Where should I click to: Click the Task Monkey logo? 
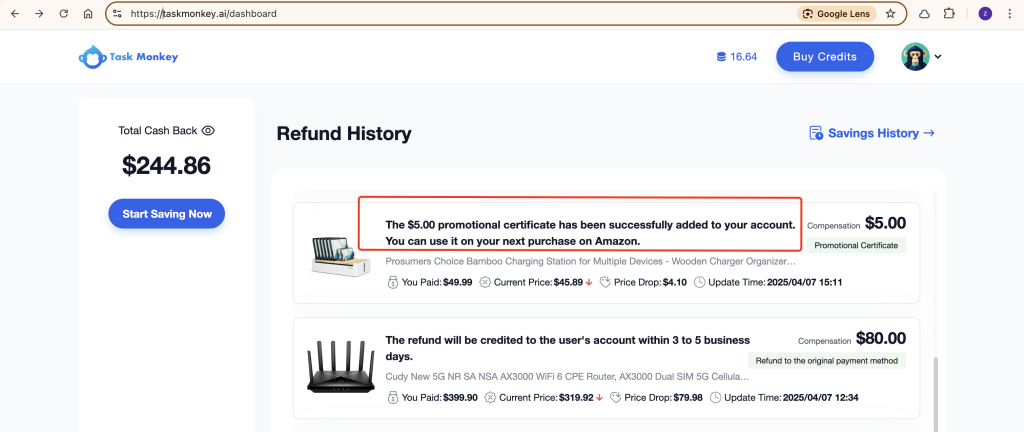point(128,57)
